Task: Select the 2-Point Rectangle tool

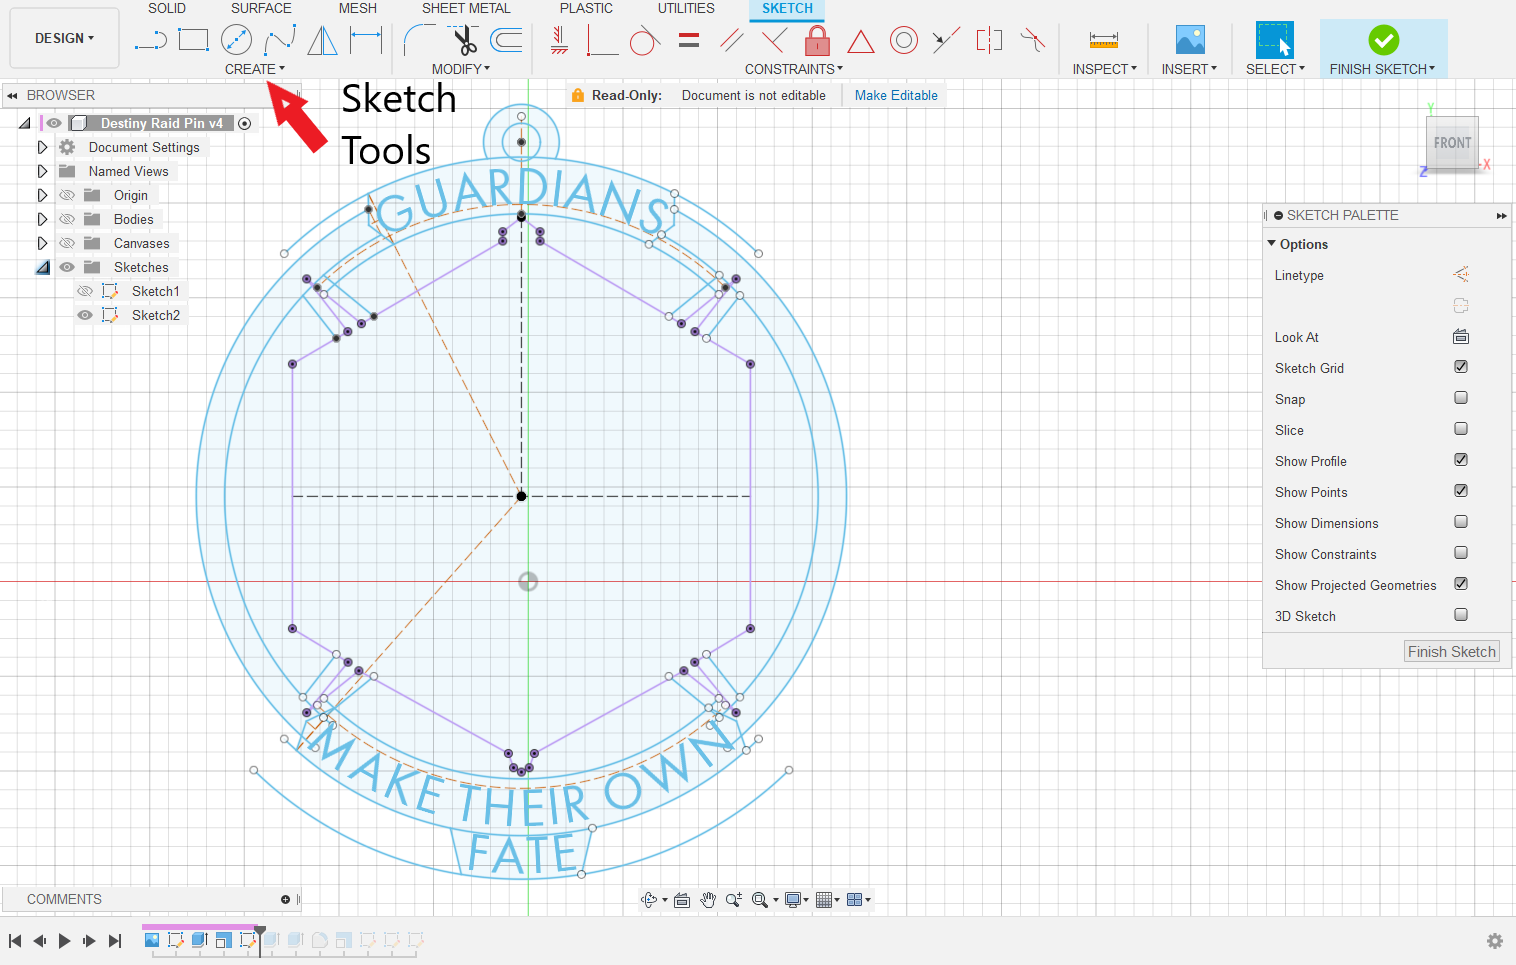Action: point(193,40)
